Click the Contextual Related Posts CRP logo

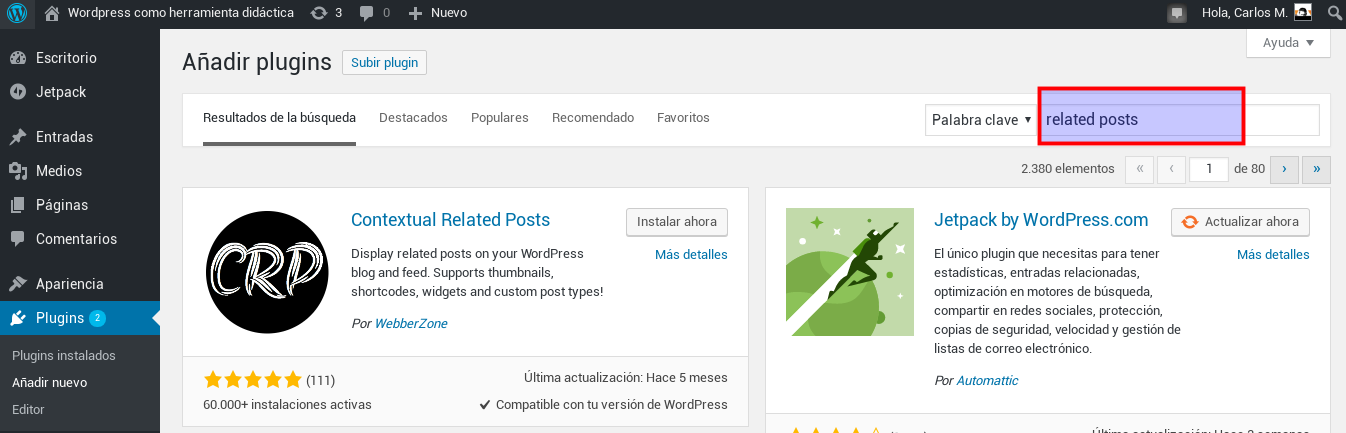click(266, 270)
